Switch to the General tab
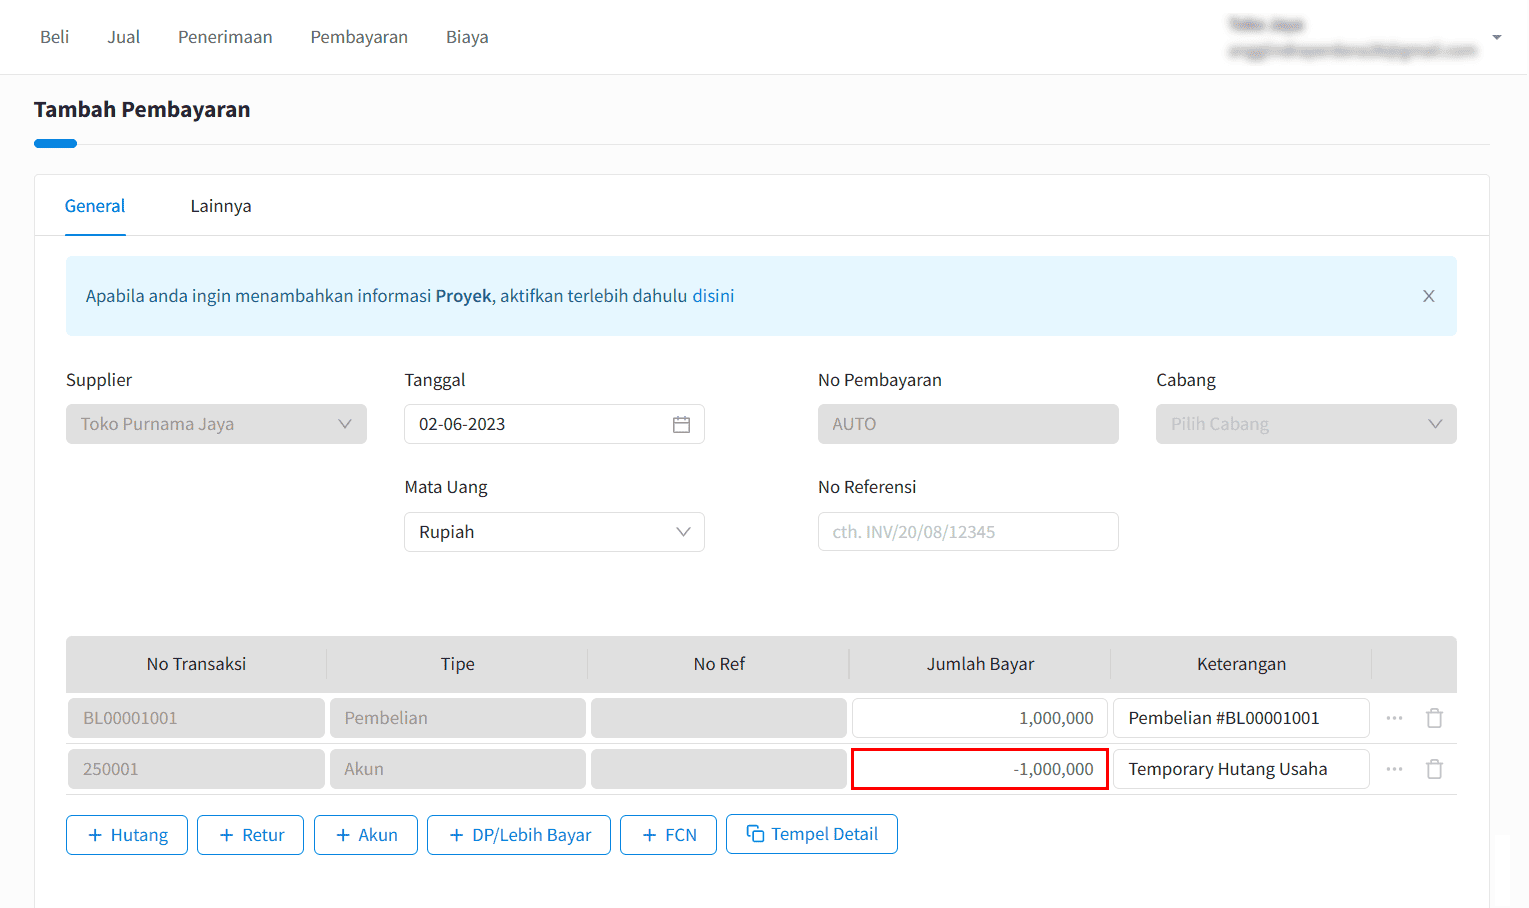This screenshot has height=908, width=1529. click(95, 206)
